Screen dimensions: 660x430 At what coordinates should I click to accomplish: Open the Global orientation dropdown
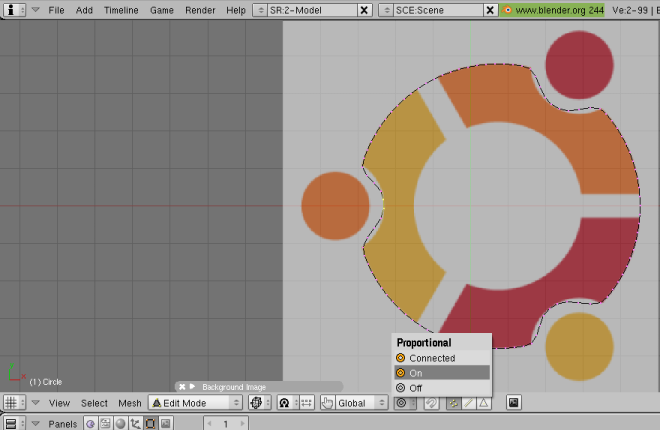click(361, 403)
